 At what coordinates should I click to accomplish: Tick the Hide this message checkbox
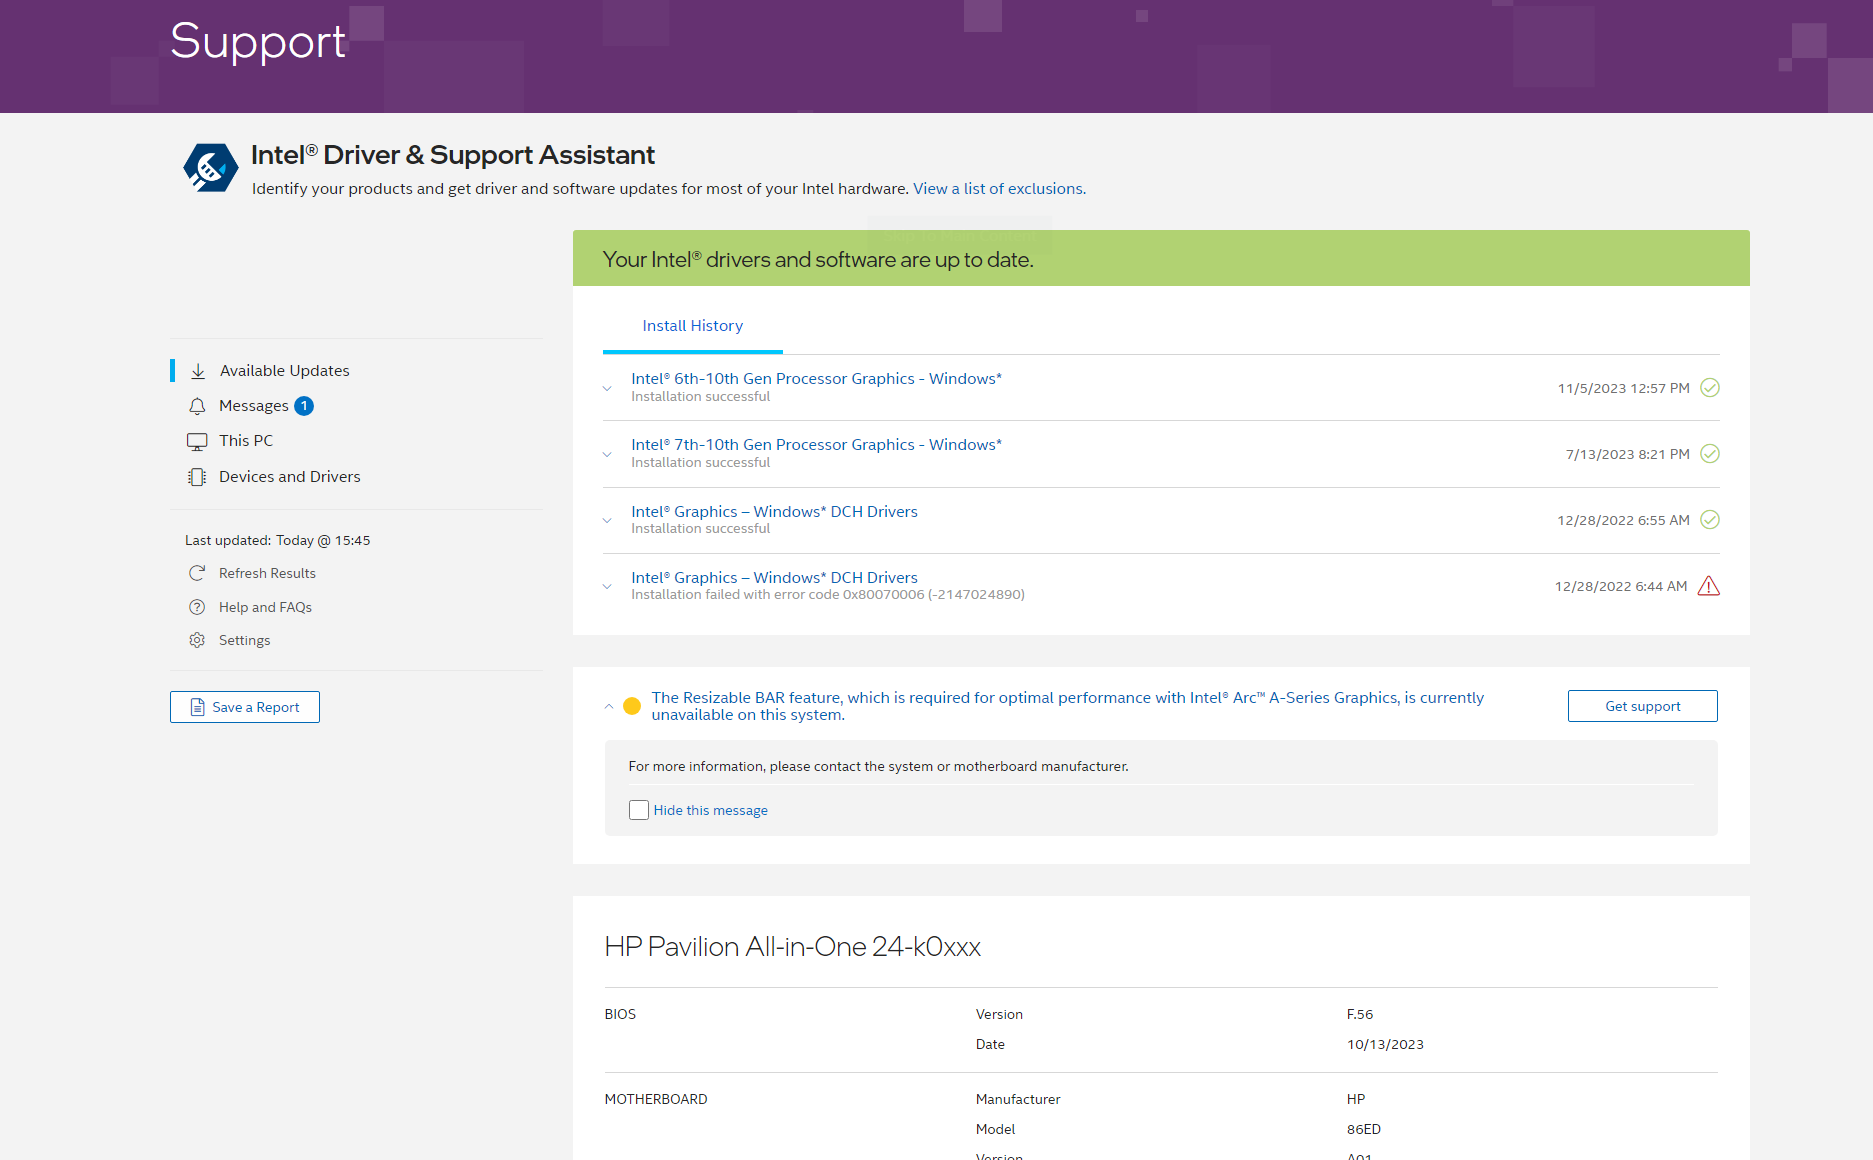click(639, 810)
